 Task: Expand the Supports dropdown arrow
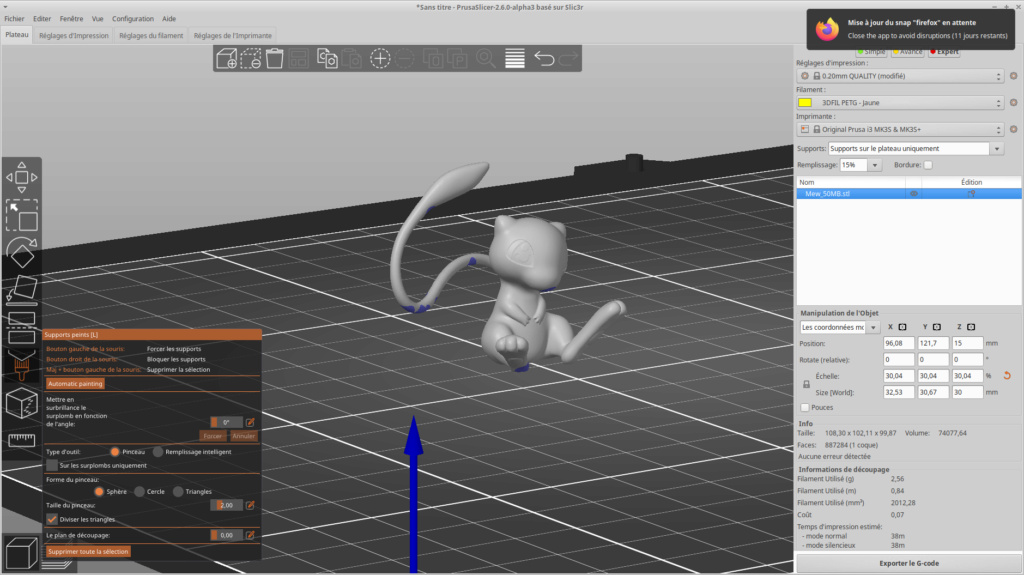tap(997, 149)
